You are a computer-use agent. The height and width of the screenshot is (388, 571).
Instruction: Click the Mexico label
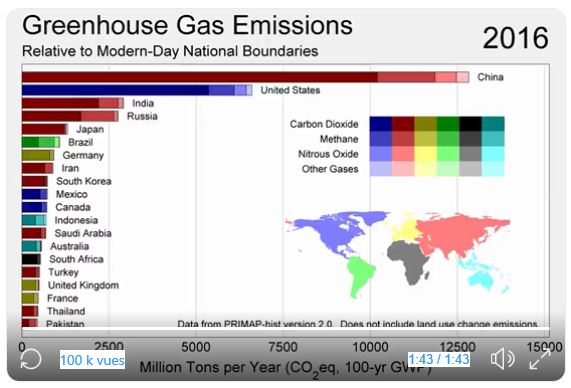[71, 194]
